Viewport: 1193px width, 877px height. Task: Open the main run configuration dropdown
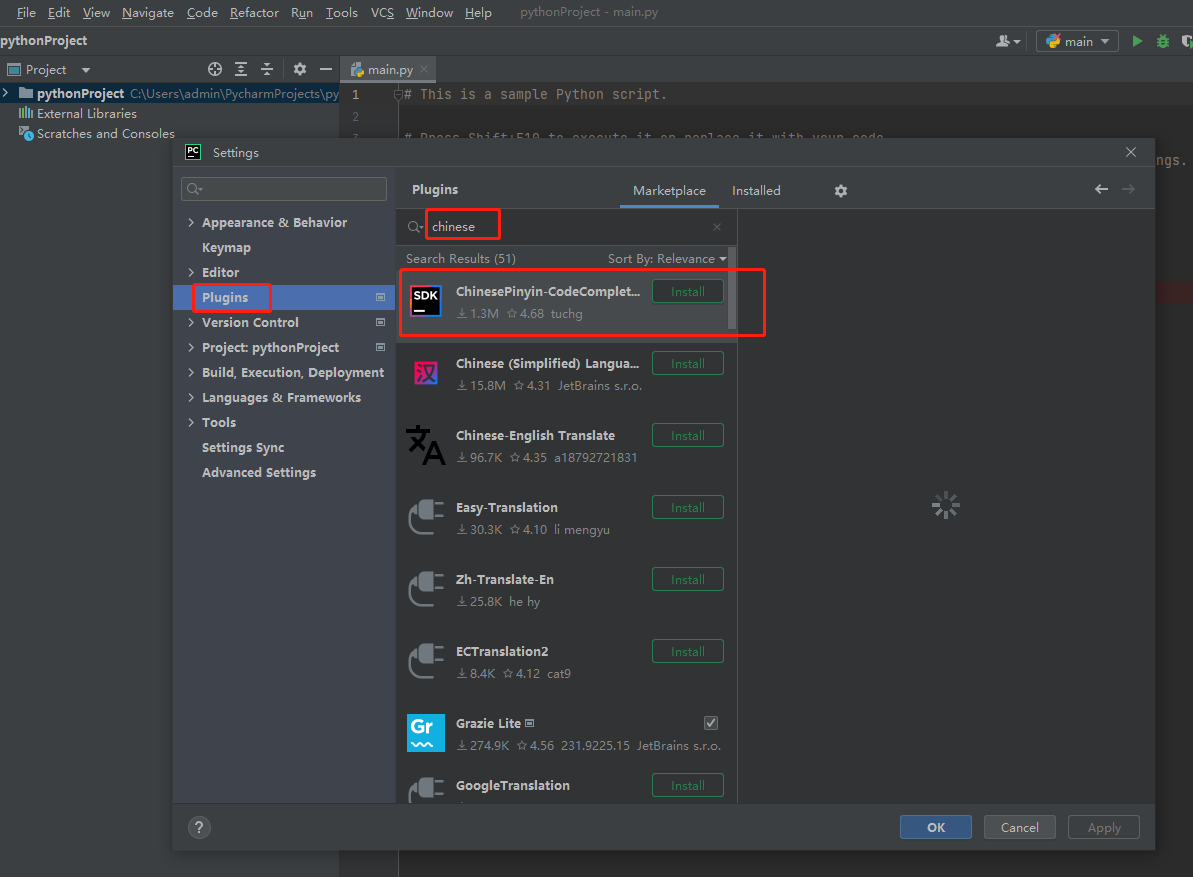pos(1077,41)
